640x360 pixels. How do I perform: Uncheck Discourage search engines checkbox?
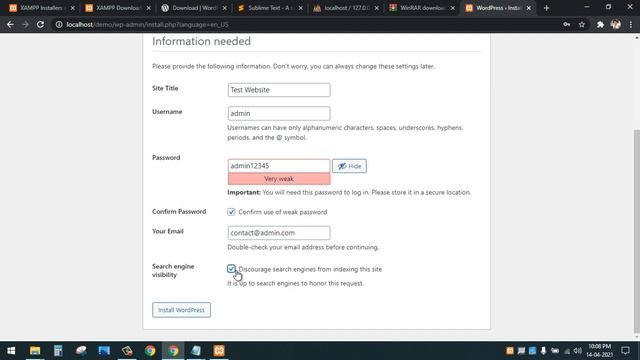tap(231, 269)
